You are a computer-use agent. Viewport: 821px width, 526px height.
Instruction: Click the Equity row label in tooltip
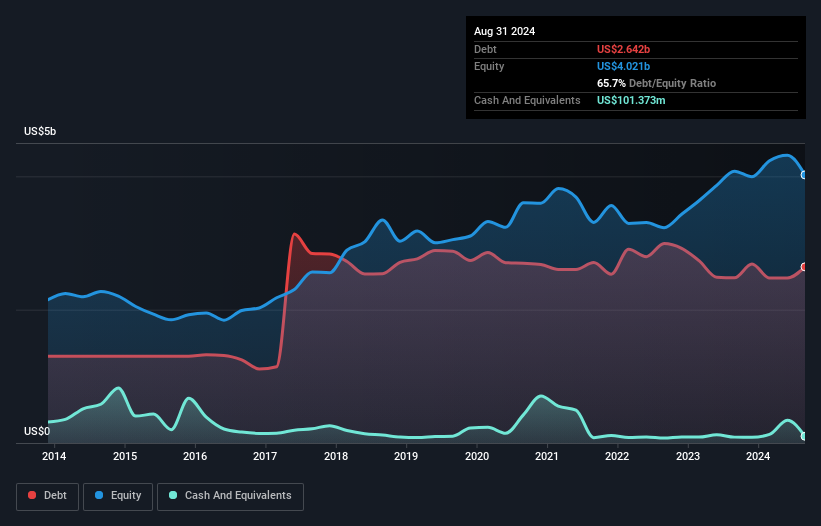489,66
